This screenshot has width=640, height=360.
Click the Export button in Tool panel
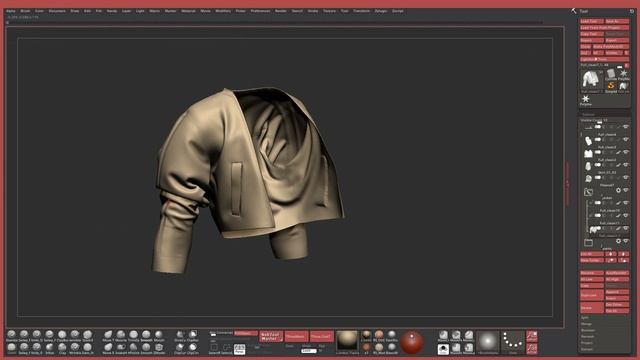617,40
